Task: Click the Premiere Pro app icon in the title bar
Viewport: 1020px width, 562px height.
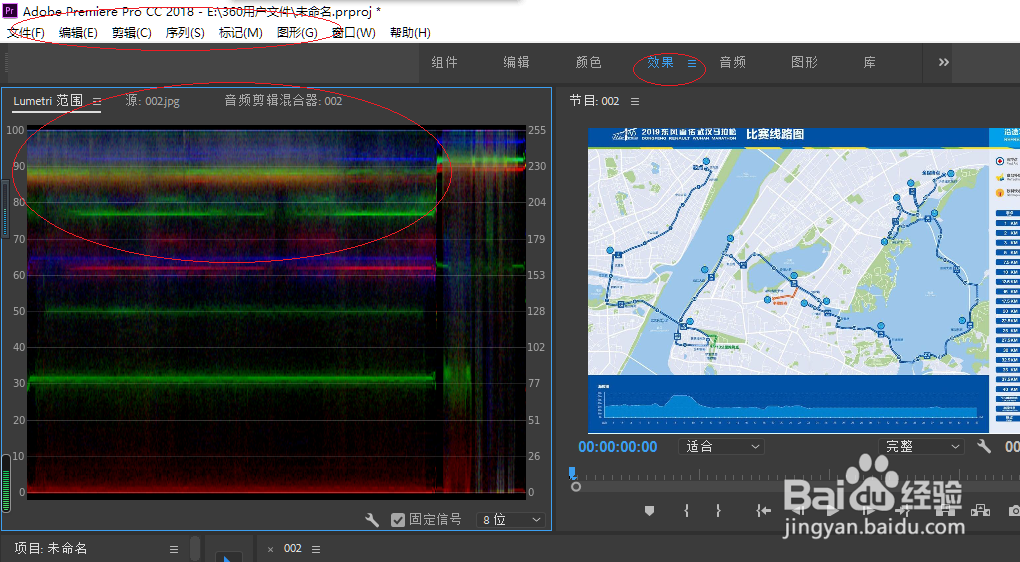Action: pyautogui.click(x=10, y=10)
